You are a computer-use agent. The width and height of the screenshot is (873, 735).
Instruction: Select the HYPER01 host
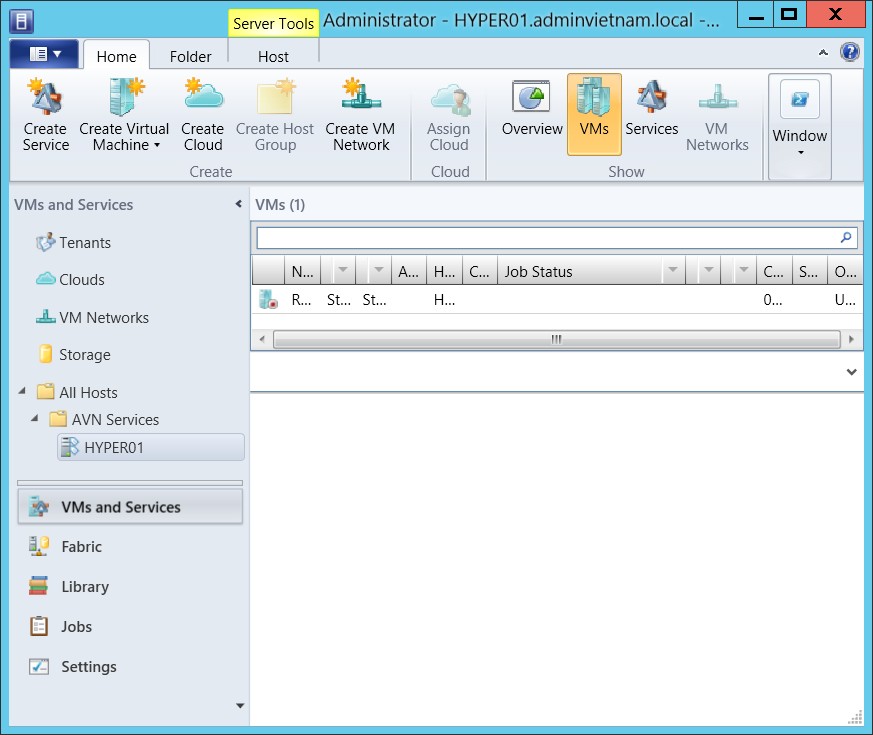coord(150,447)
